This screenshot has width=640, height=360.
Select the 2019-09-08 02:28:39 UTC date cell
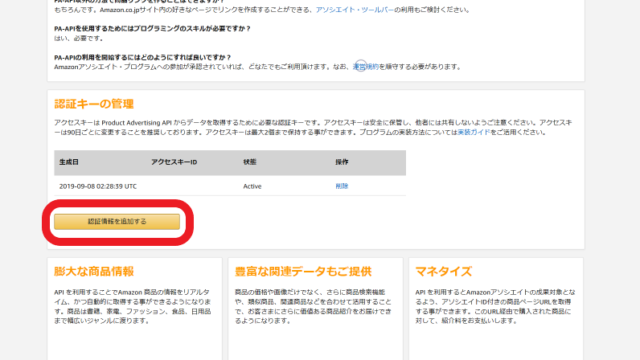[98, 186]
